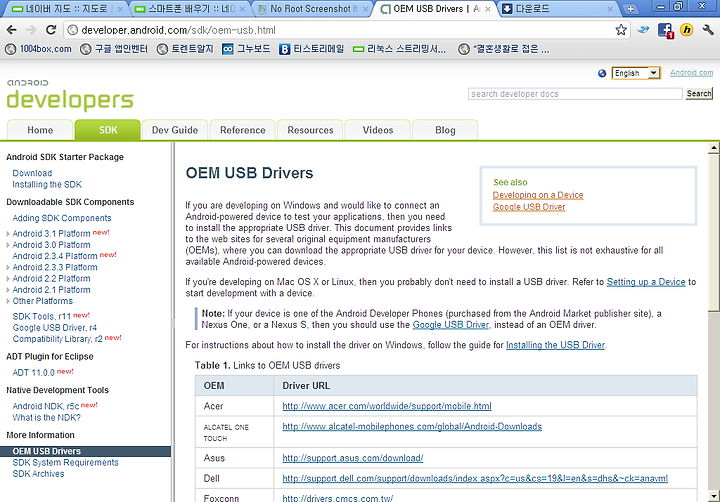Close the No Root Screenshot tab

coord(366,9)
